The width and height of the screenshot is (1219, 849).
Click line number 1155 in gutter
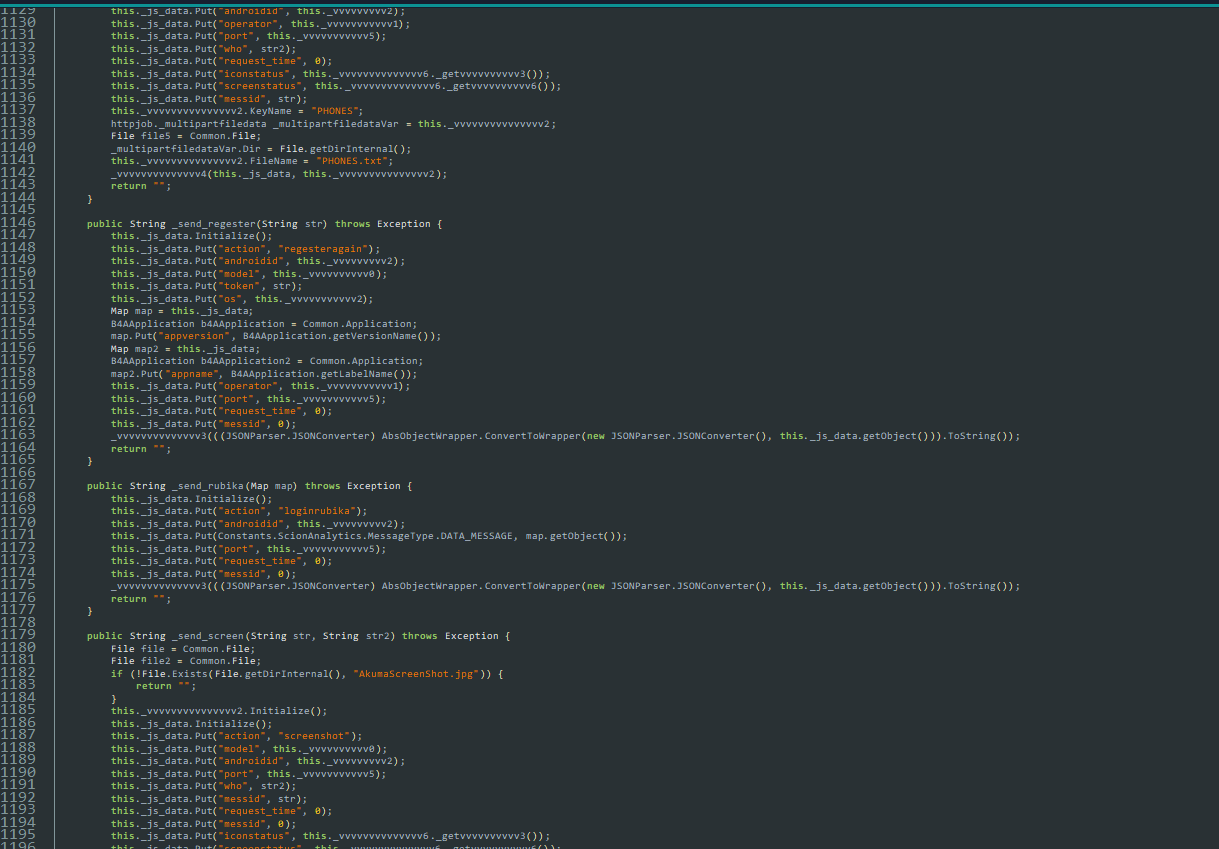18,336
